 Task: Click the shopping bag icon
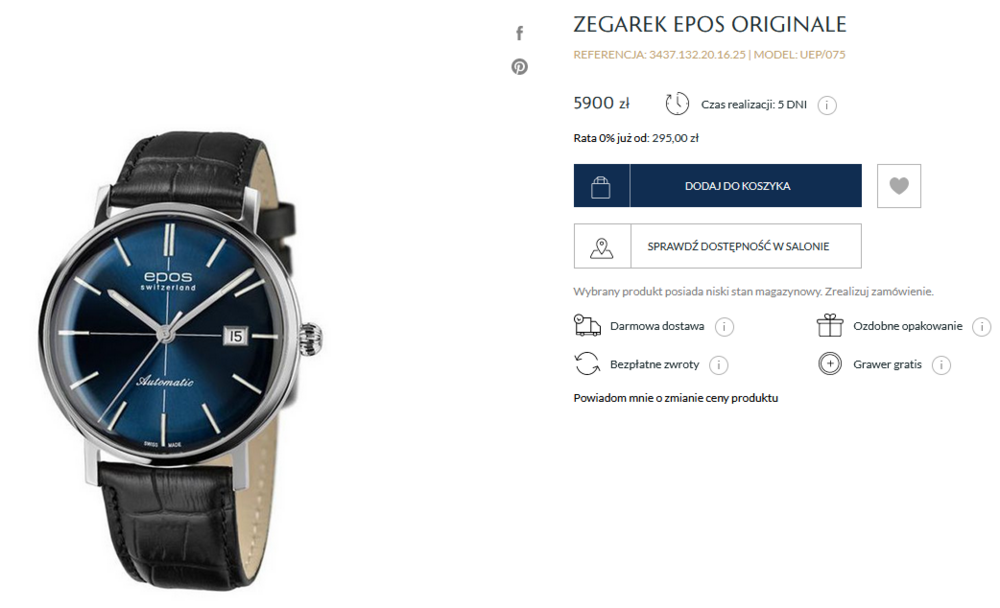point(601,186)
